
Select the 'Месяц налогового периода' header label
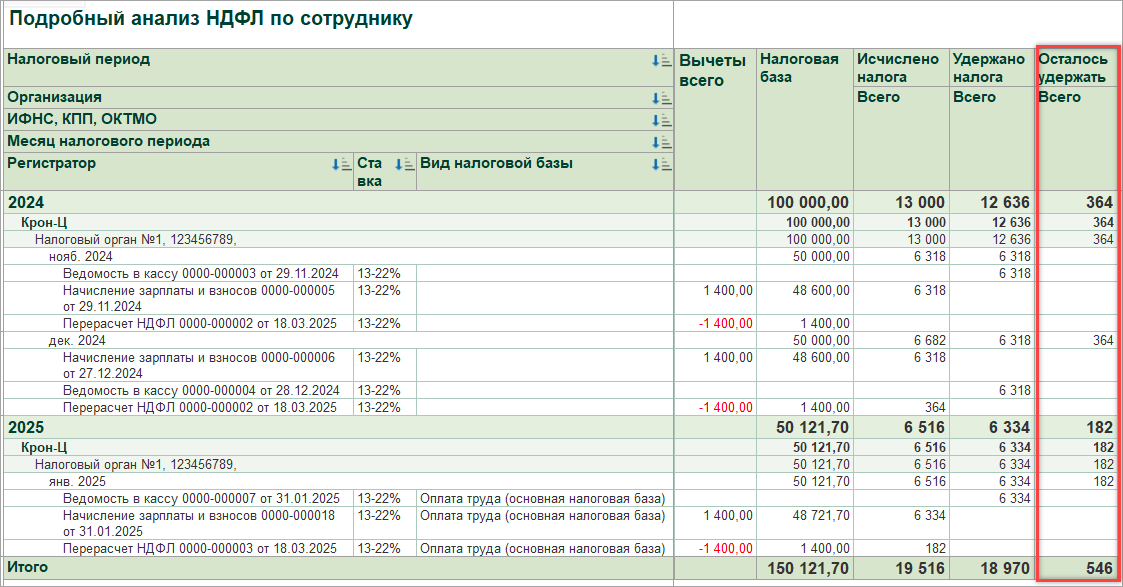(108, 142)
